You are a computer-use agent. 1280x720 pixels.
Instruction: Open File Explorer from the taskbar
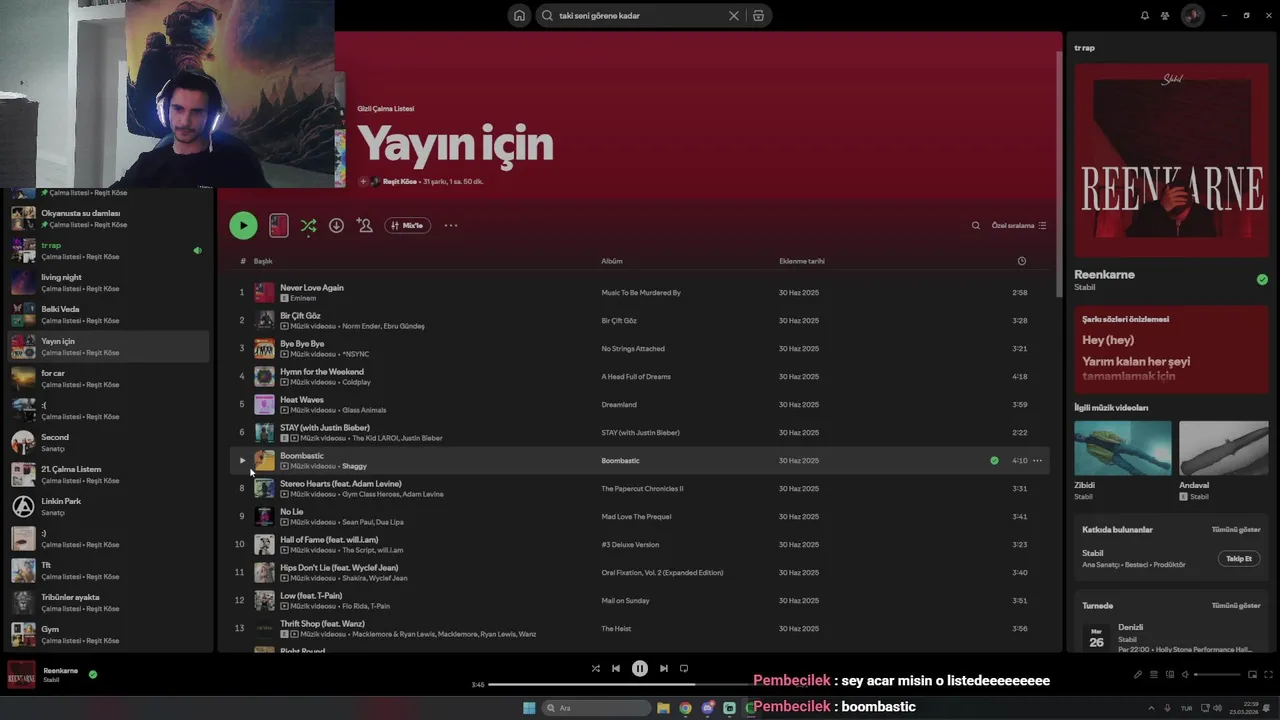tap(663, 708)
